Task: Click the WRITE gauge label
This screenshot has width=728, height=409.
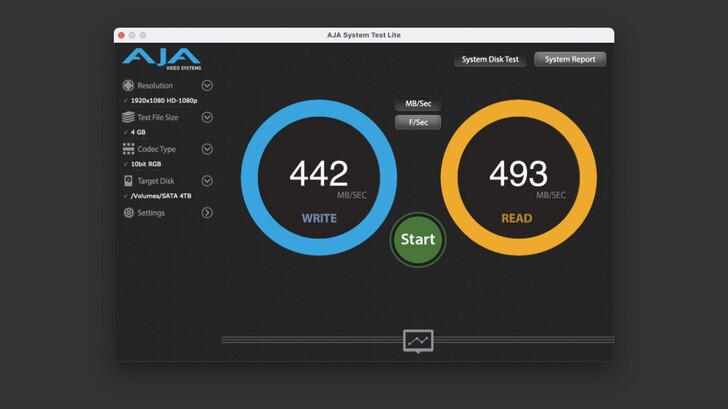Action: click(319, 218)
